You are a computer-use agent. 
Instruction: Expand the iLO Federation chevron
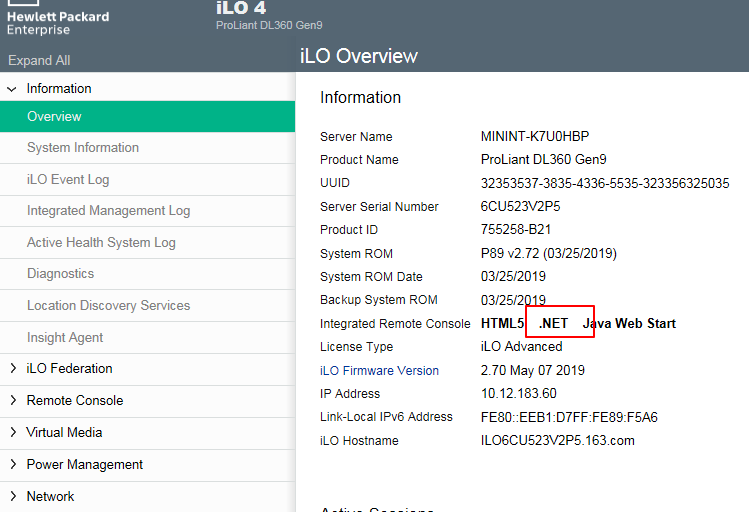coord(13,368)
